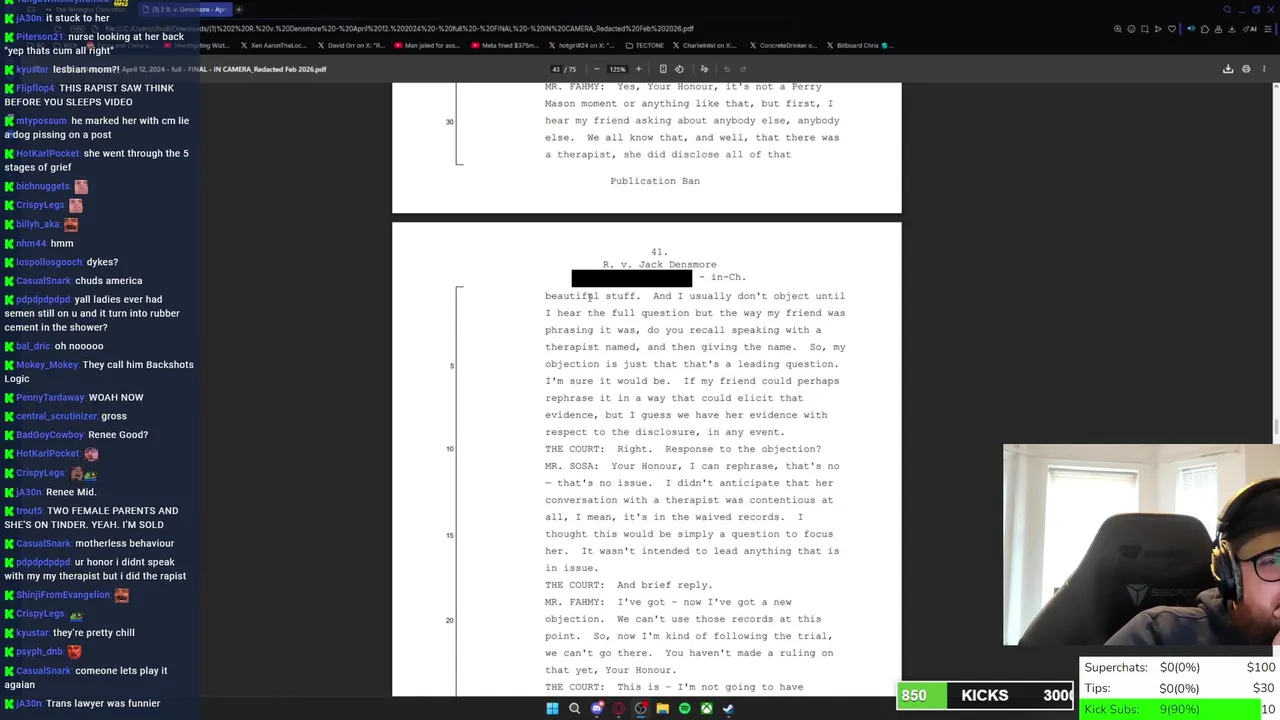Open the 'Billboard Chris' bookmark
The image size is (1280, 720).
859,45
